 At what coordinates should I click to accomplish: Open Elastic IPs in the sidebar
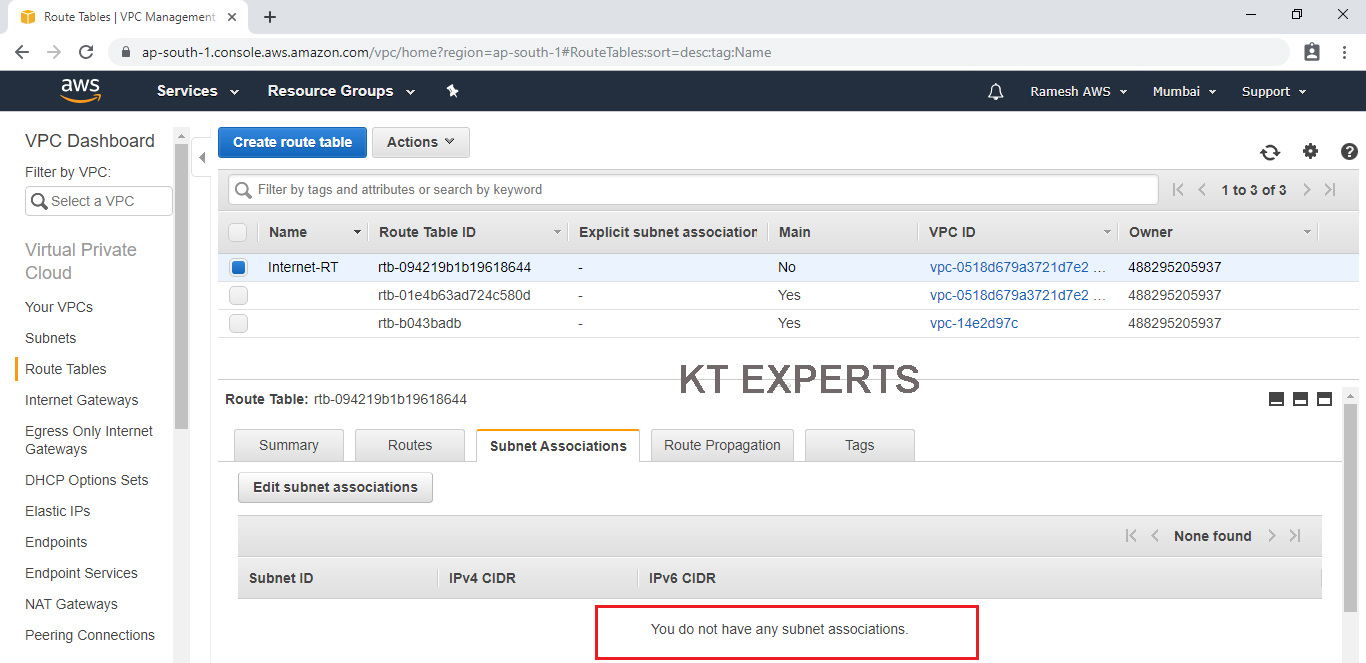pyautogui.click(x=58, y=511)
